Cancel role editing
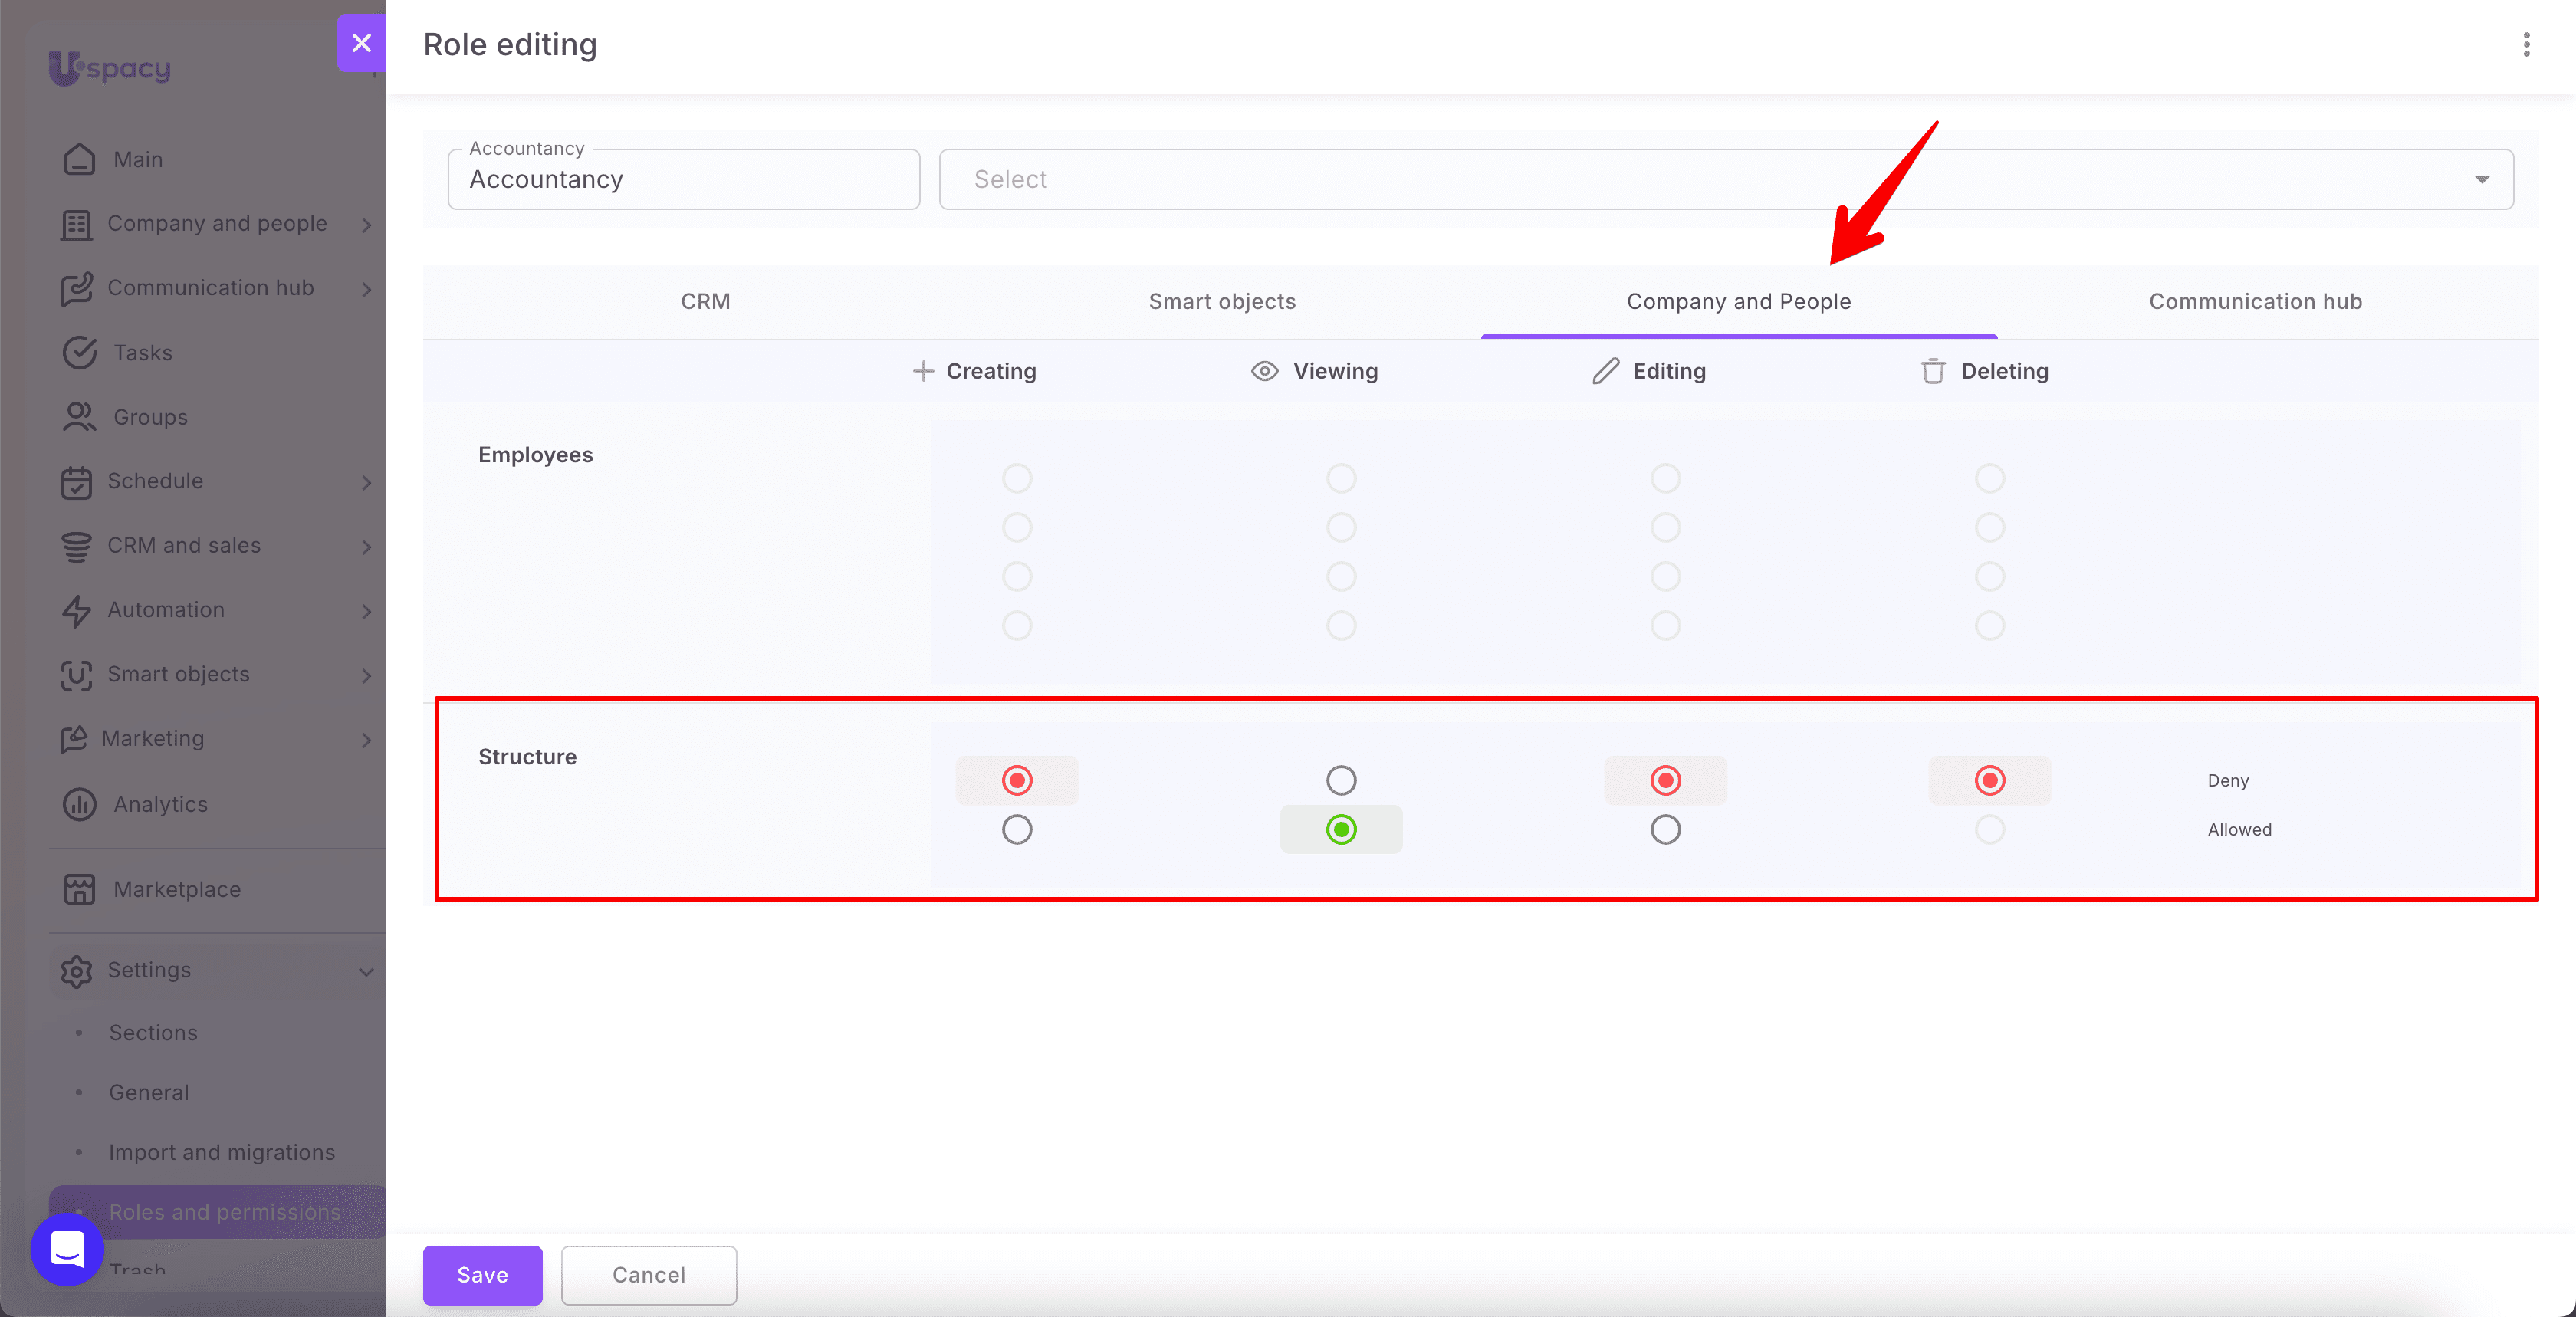 click(x=649, y=1275)
